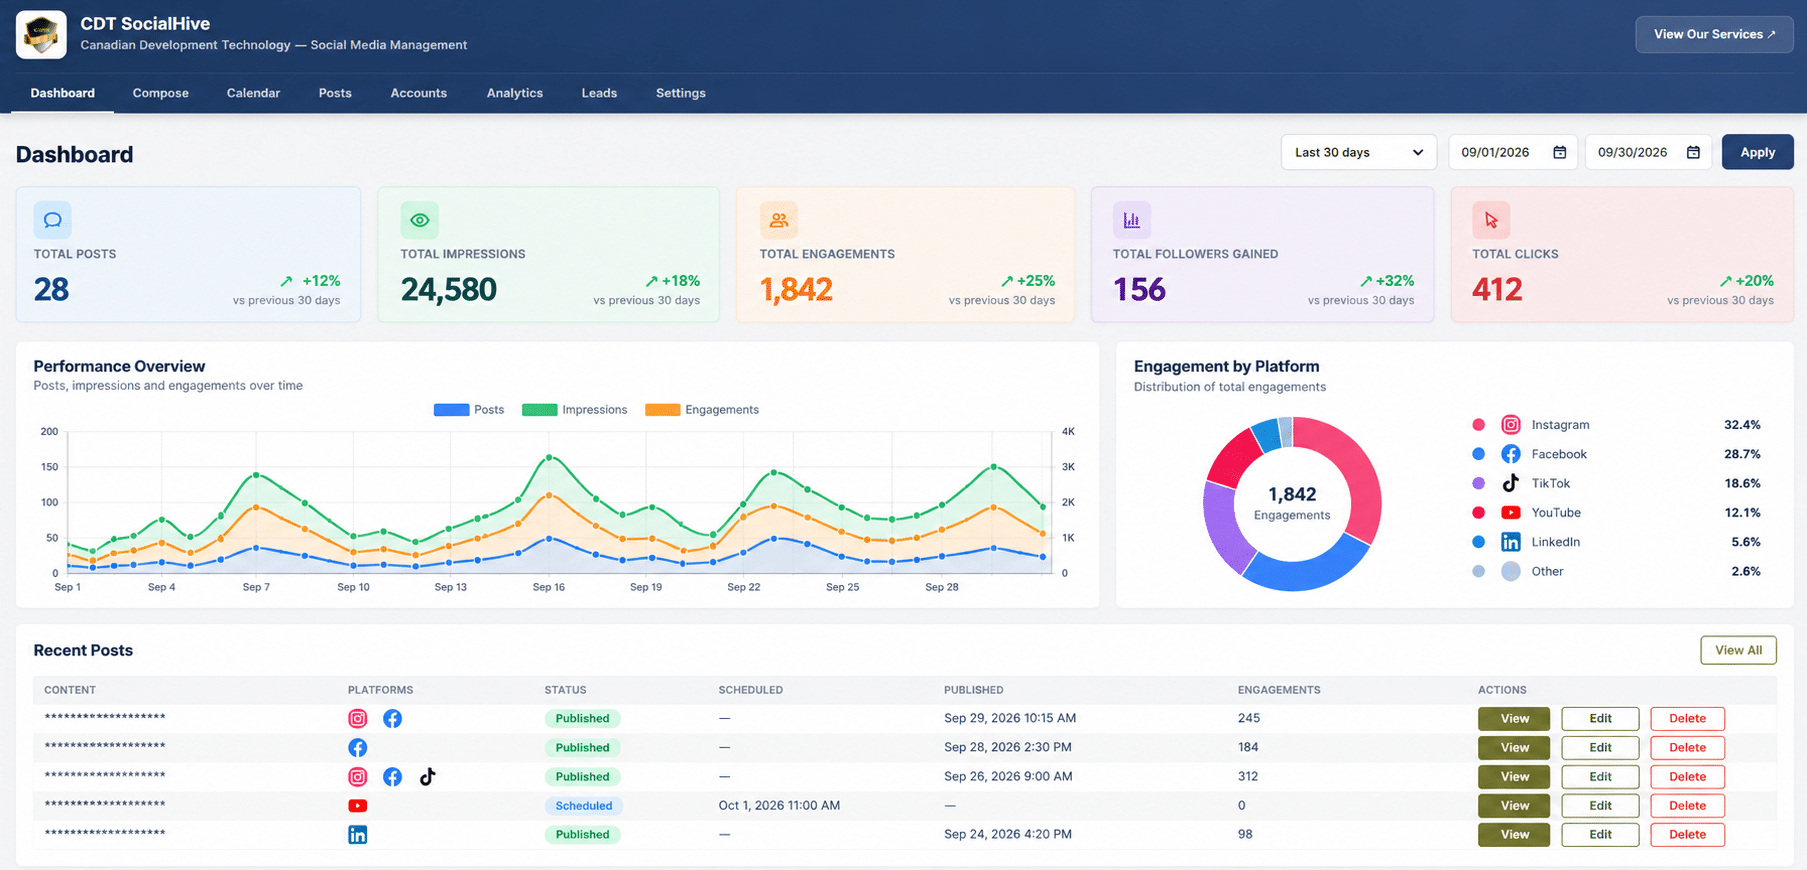Click TikTok icon in the Sep 26 post row
This screenshot has height=870, width=1807.
(x=428, y=777)
